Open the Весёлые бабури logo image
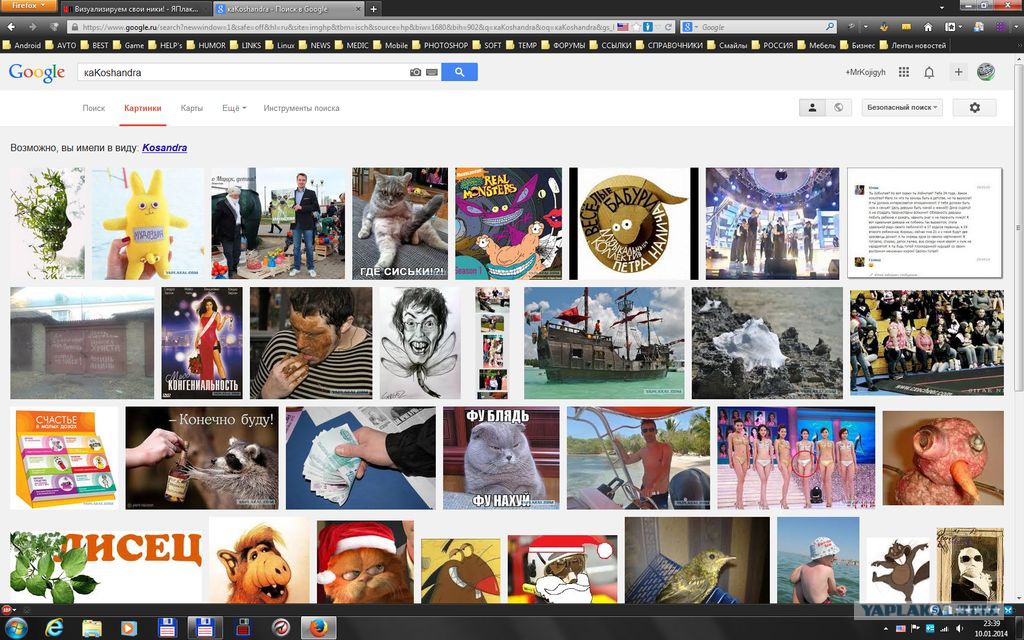This screenshot has width=1024, height=640. 633,223
